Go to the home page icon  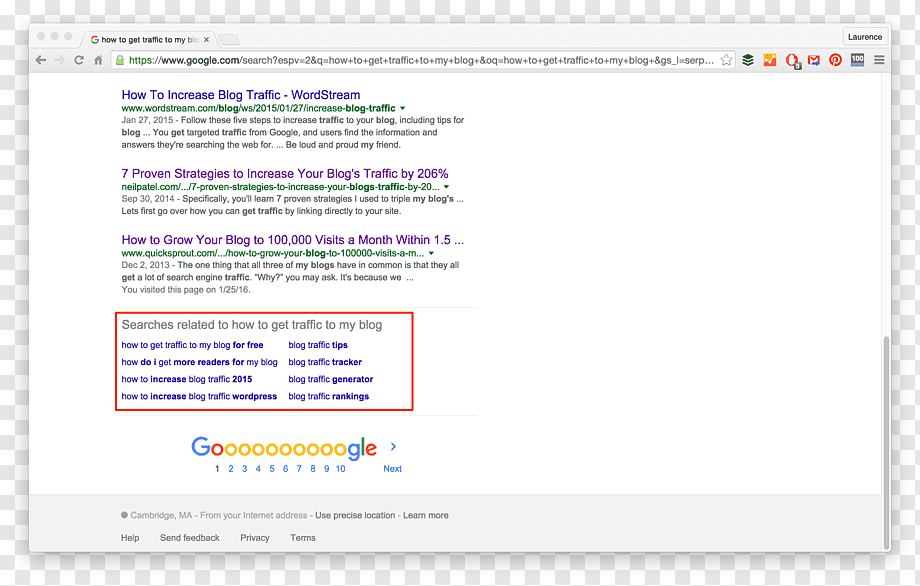pyautogui.click(x=99, y=60)
